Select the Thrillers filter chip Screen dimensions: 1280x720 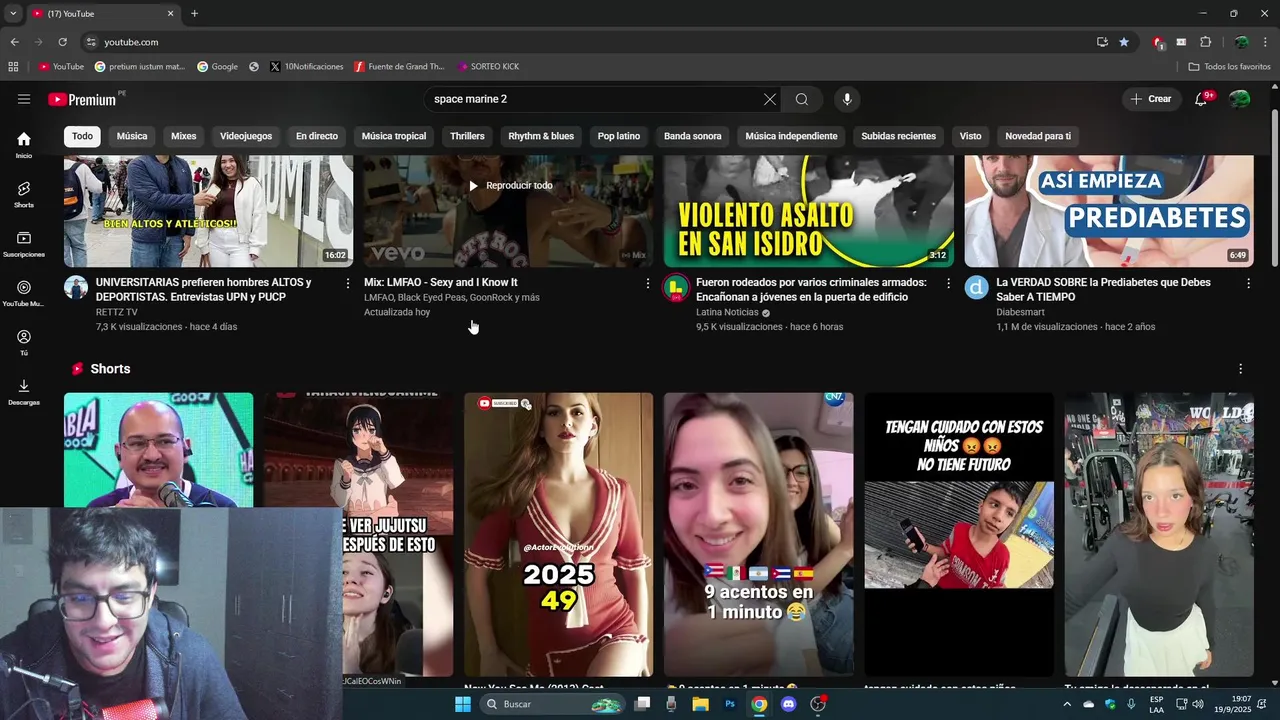click(467, 136)
